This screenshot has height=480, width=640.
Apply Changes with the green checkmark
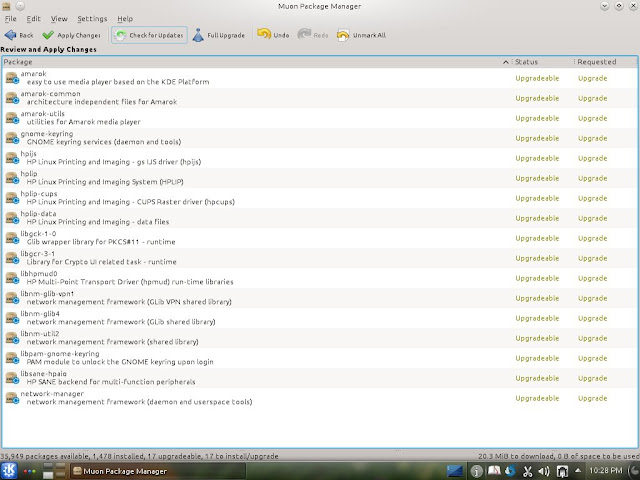71,35
